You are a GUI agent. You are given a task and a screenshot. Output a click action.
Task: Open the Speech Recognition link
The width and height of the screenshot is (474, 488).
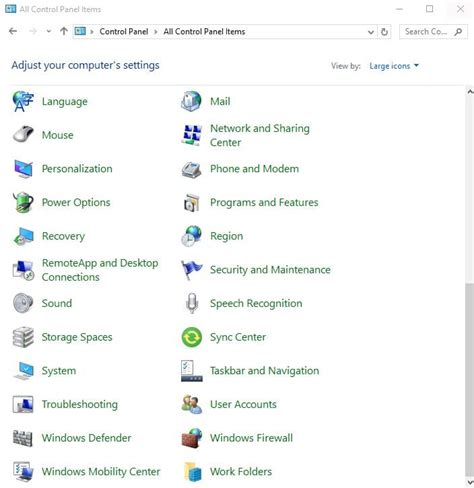pyautogui.click(x=256, y=303)
